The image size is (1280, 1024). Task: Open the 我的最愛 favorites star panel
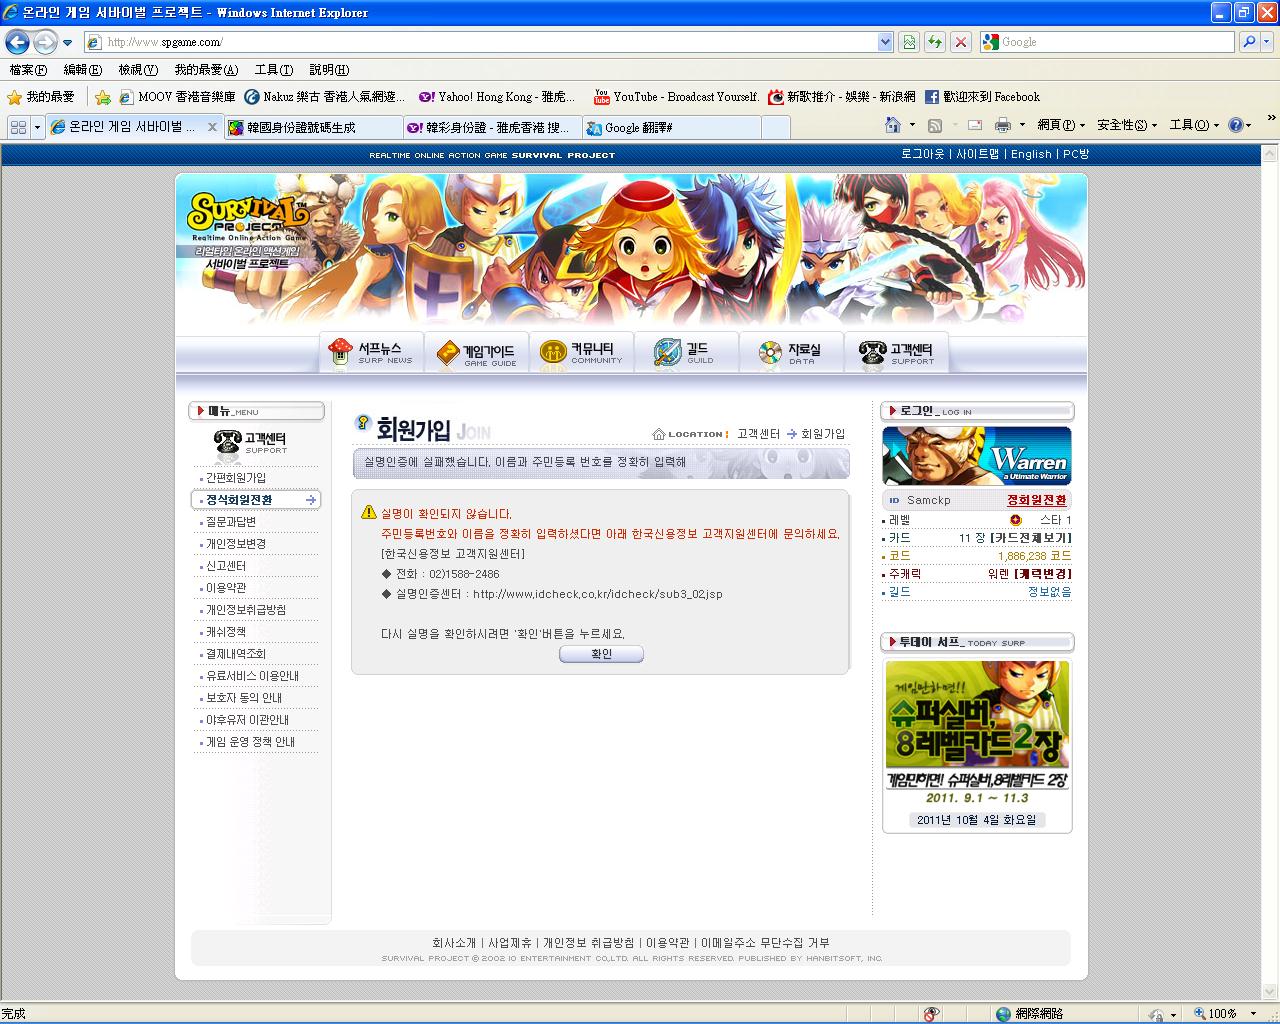[x=42, y=97]
